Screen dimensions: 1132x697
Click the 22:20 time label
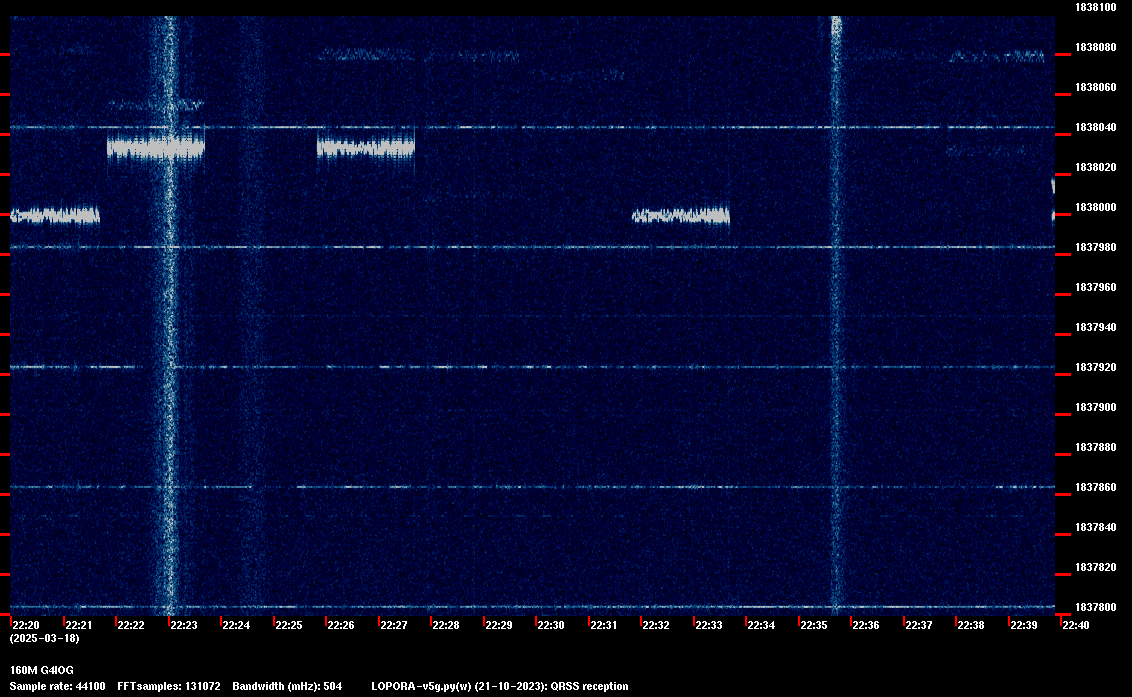click(25, 625)
